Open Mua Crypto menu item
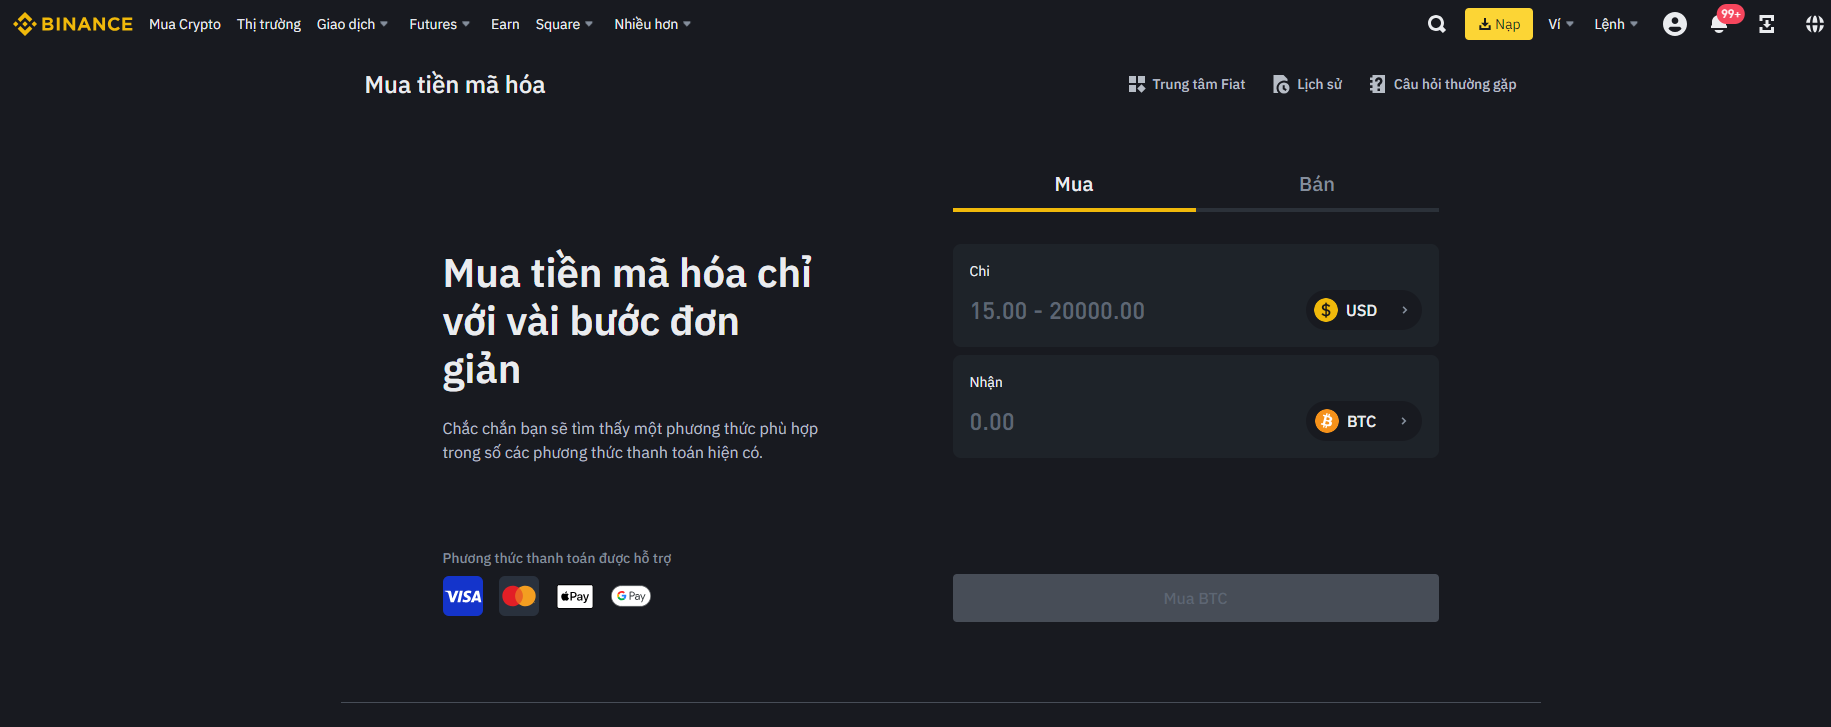The width and height of the screenshot is (1831, 727). [x=185, y=24]
